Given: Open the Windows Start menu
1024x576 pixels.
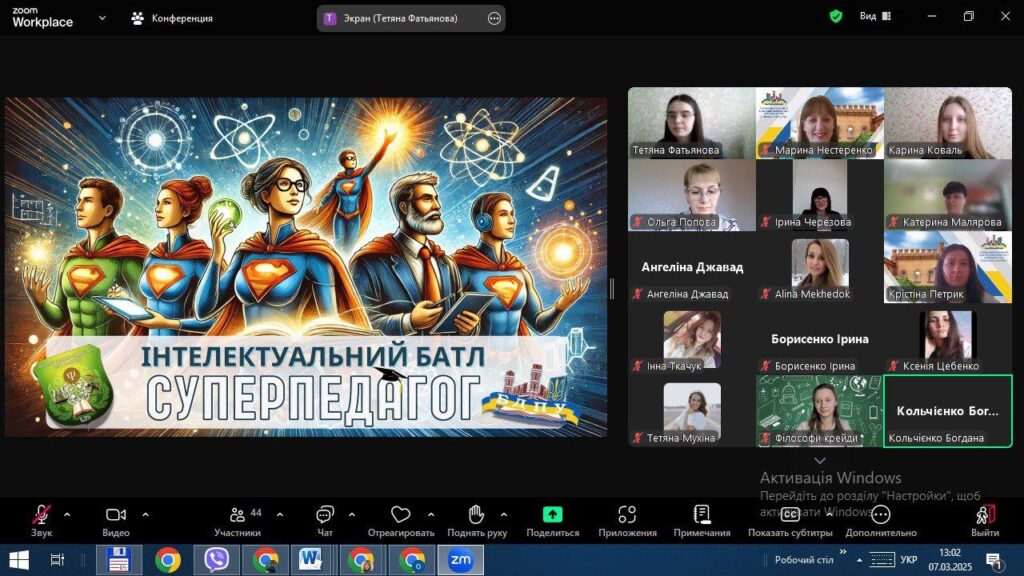Looking at the screenshot, I should click(x=19, y=560).
